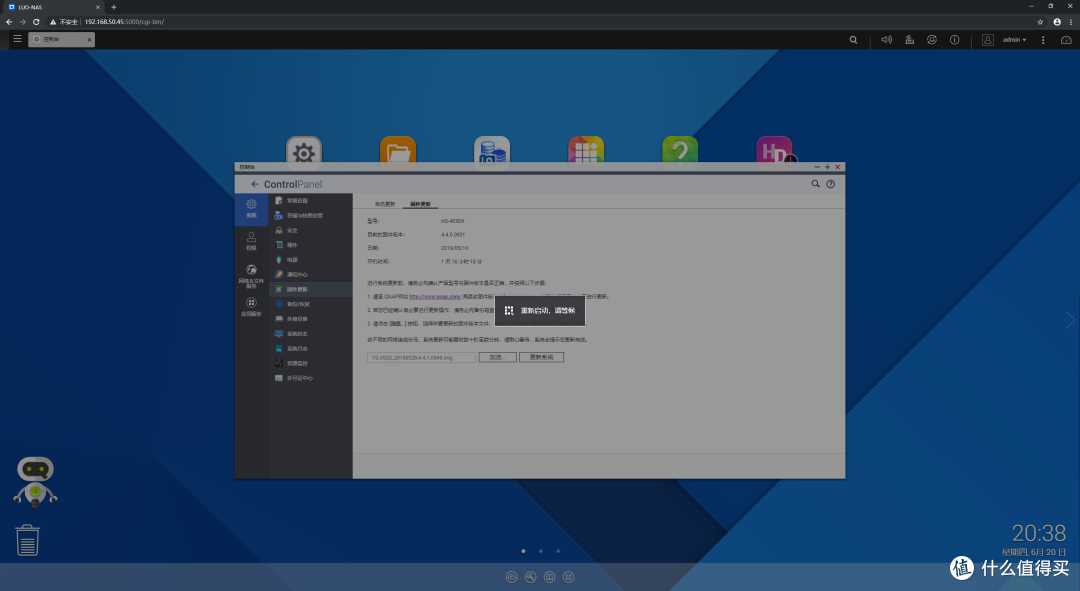The image size is (1080, 591).
Task: Expand the admin account dropdown
Action: pos(1015,40)
